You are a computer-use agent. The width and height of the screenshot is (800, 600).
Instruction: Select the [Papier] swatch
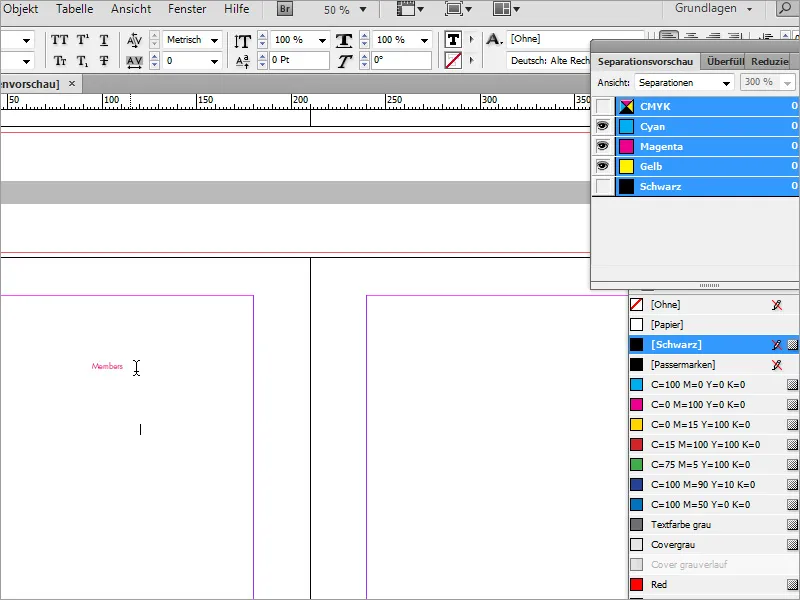point(713,324)
